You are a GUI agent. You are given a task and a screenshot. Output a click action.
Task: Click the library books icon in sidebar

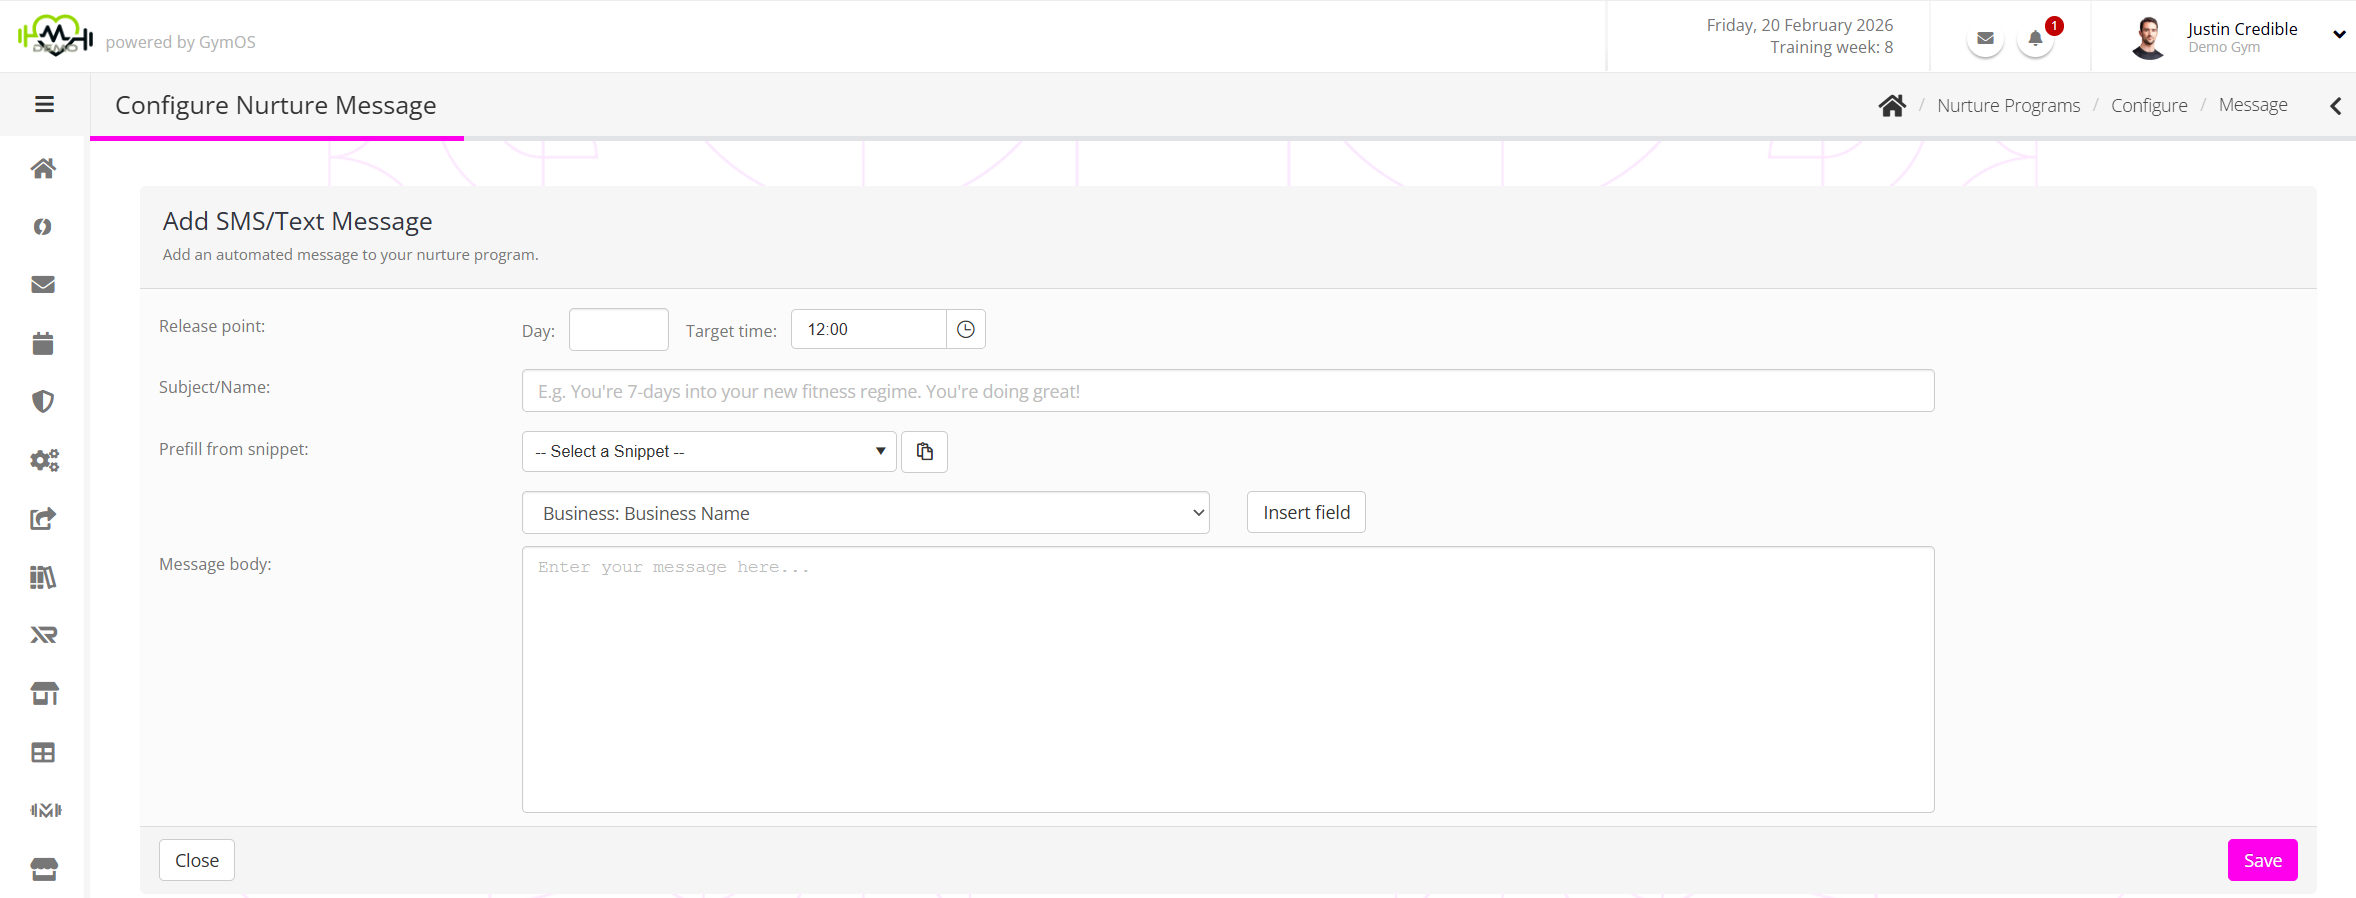coord(43,577)
